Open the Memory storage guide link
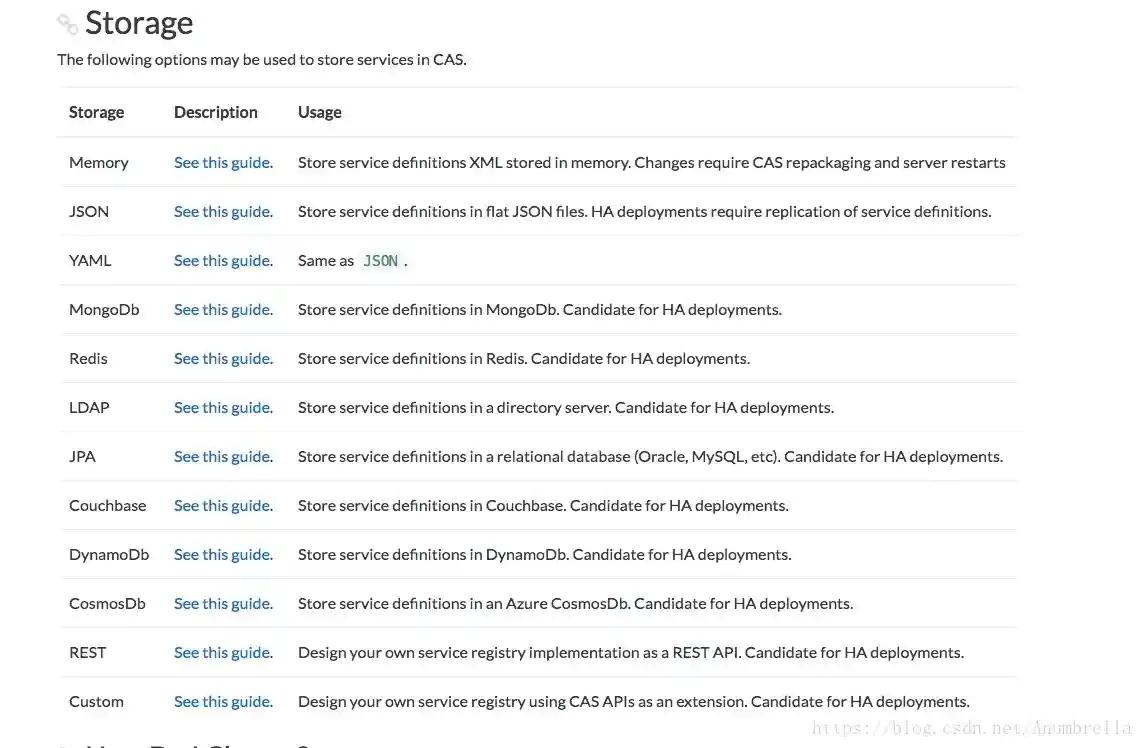 pyautogui.click(x=222, y=162)
